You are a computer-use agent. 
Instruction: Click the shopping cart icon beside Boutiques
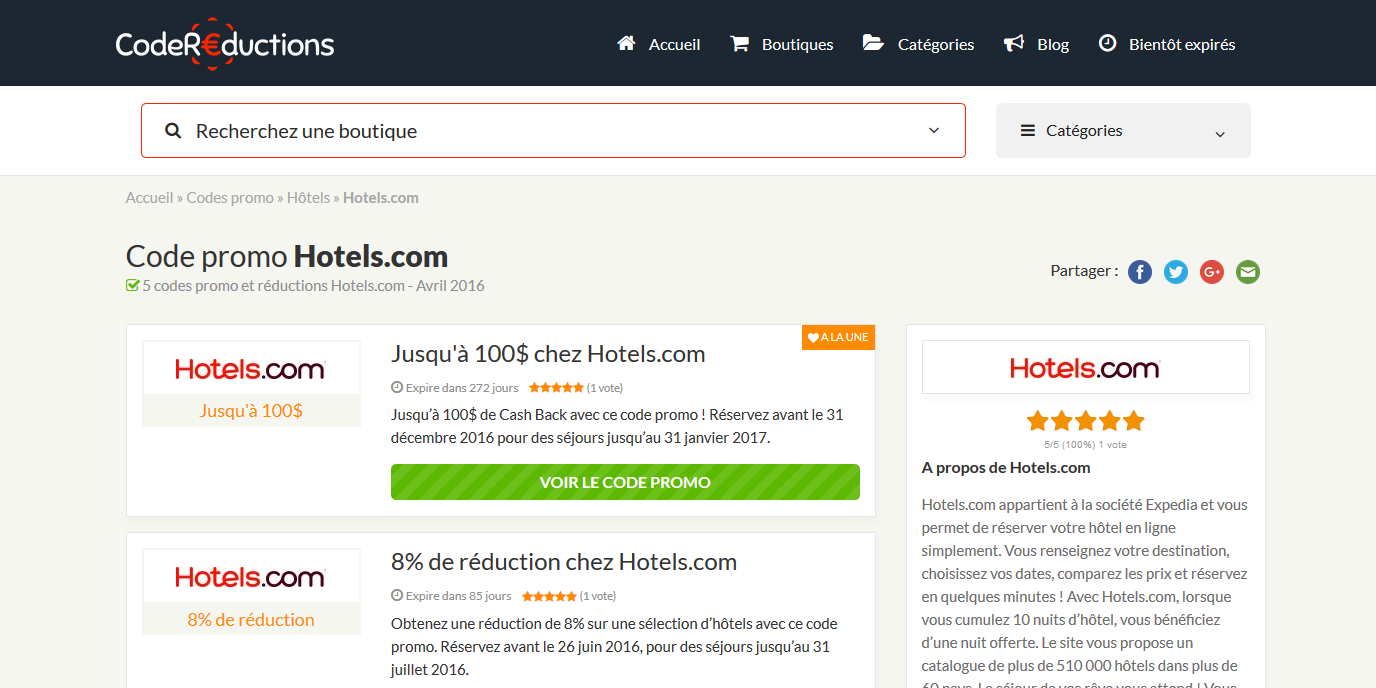740,43
